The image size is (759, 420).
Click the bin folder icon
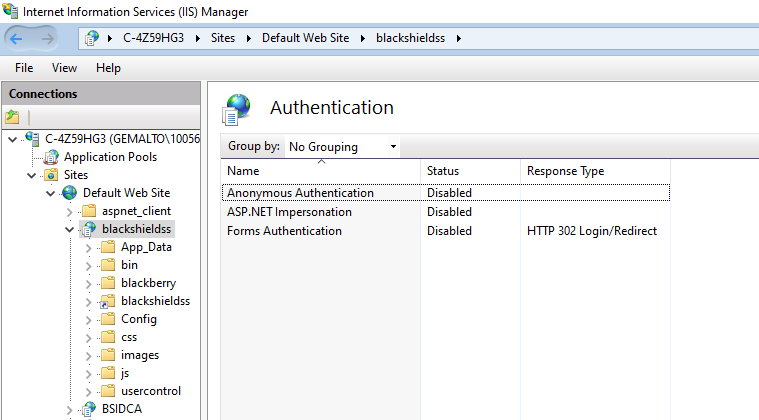point(108,265)
